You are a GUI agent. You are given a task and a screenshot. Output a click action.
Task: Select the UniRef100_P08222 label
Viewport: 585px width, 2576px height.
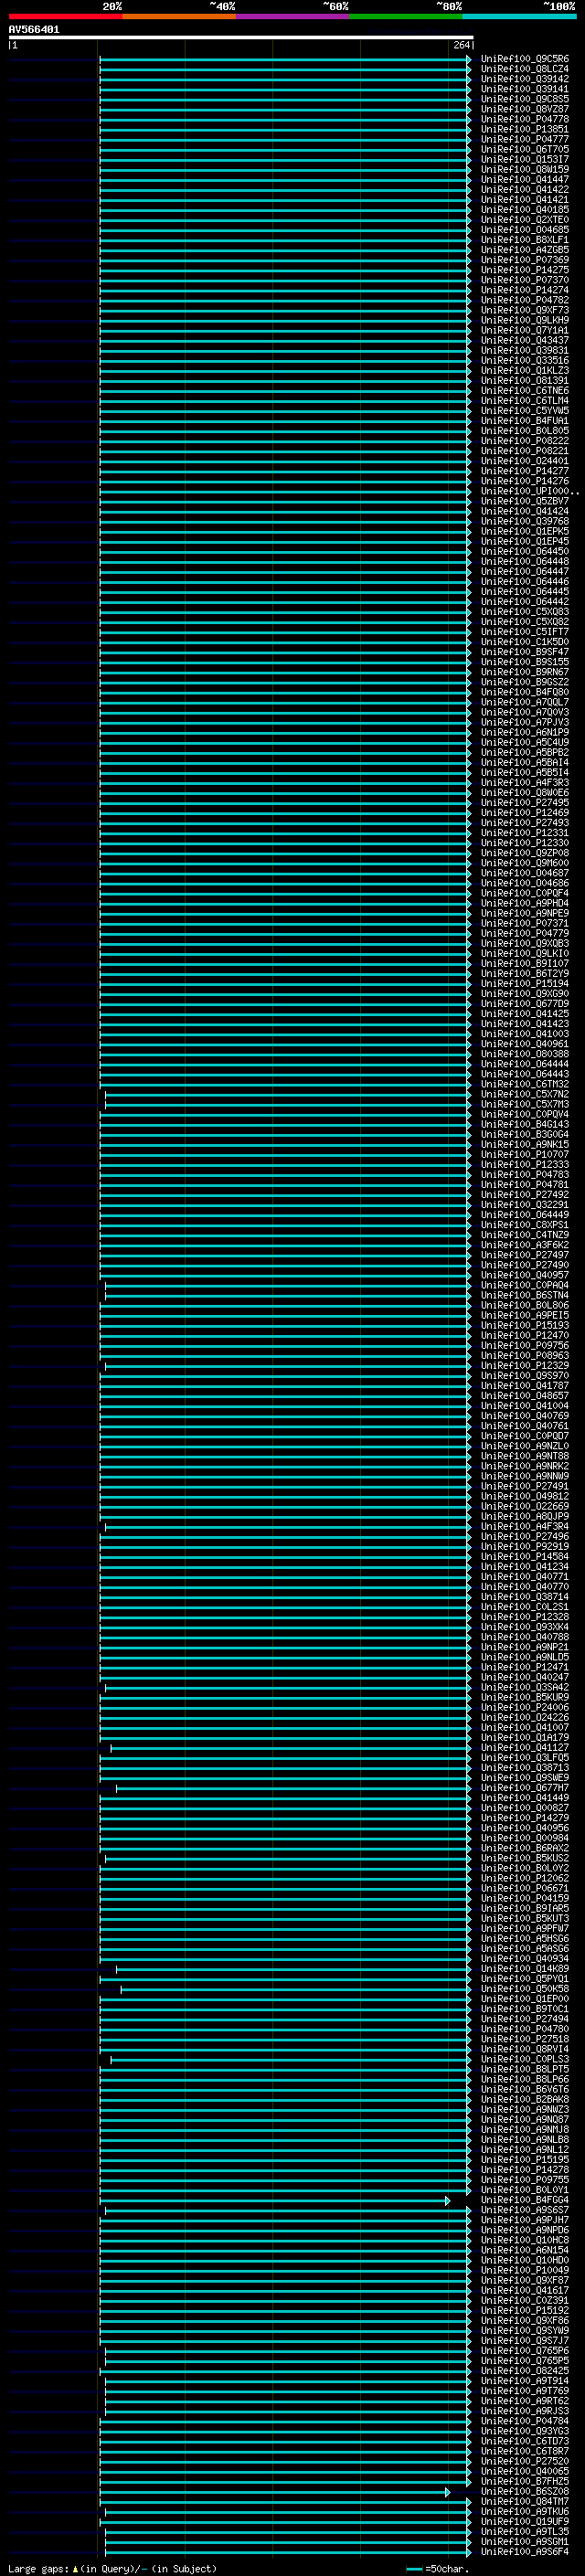click(525, 441)
